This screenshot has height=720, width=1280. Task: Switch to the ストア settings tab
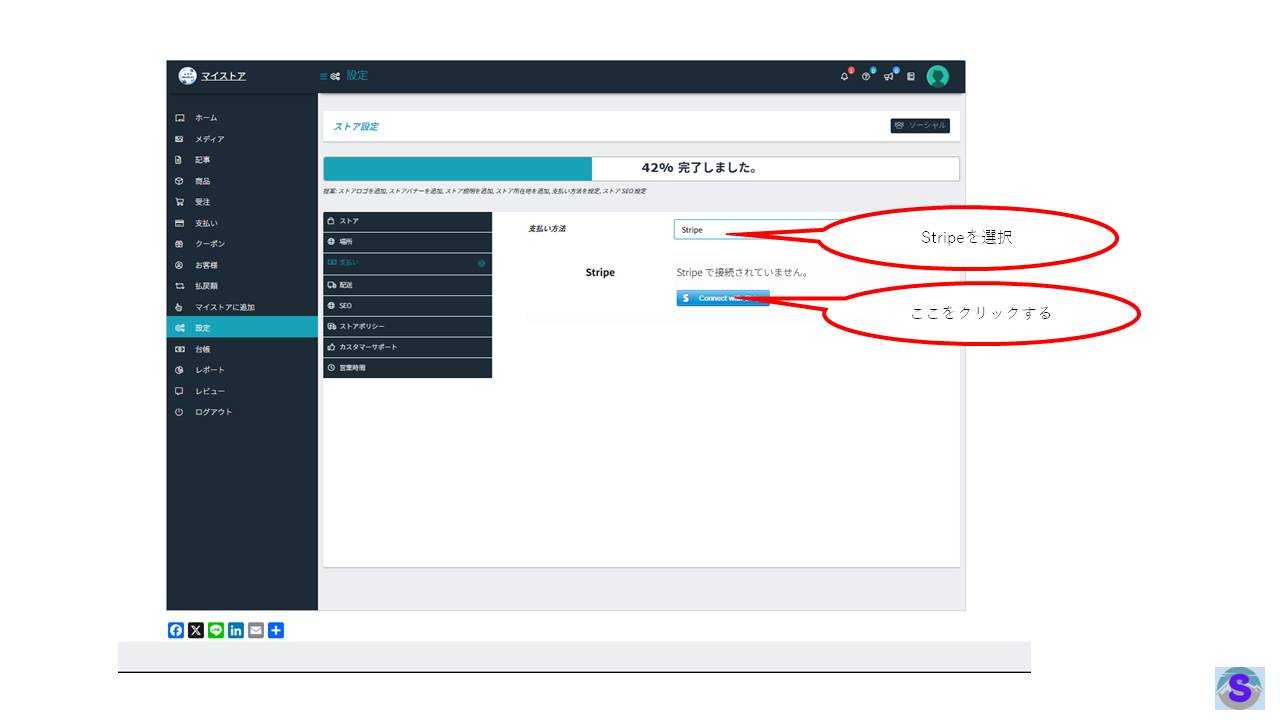coord(408,221)
